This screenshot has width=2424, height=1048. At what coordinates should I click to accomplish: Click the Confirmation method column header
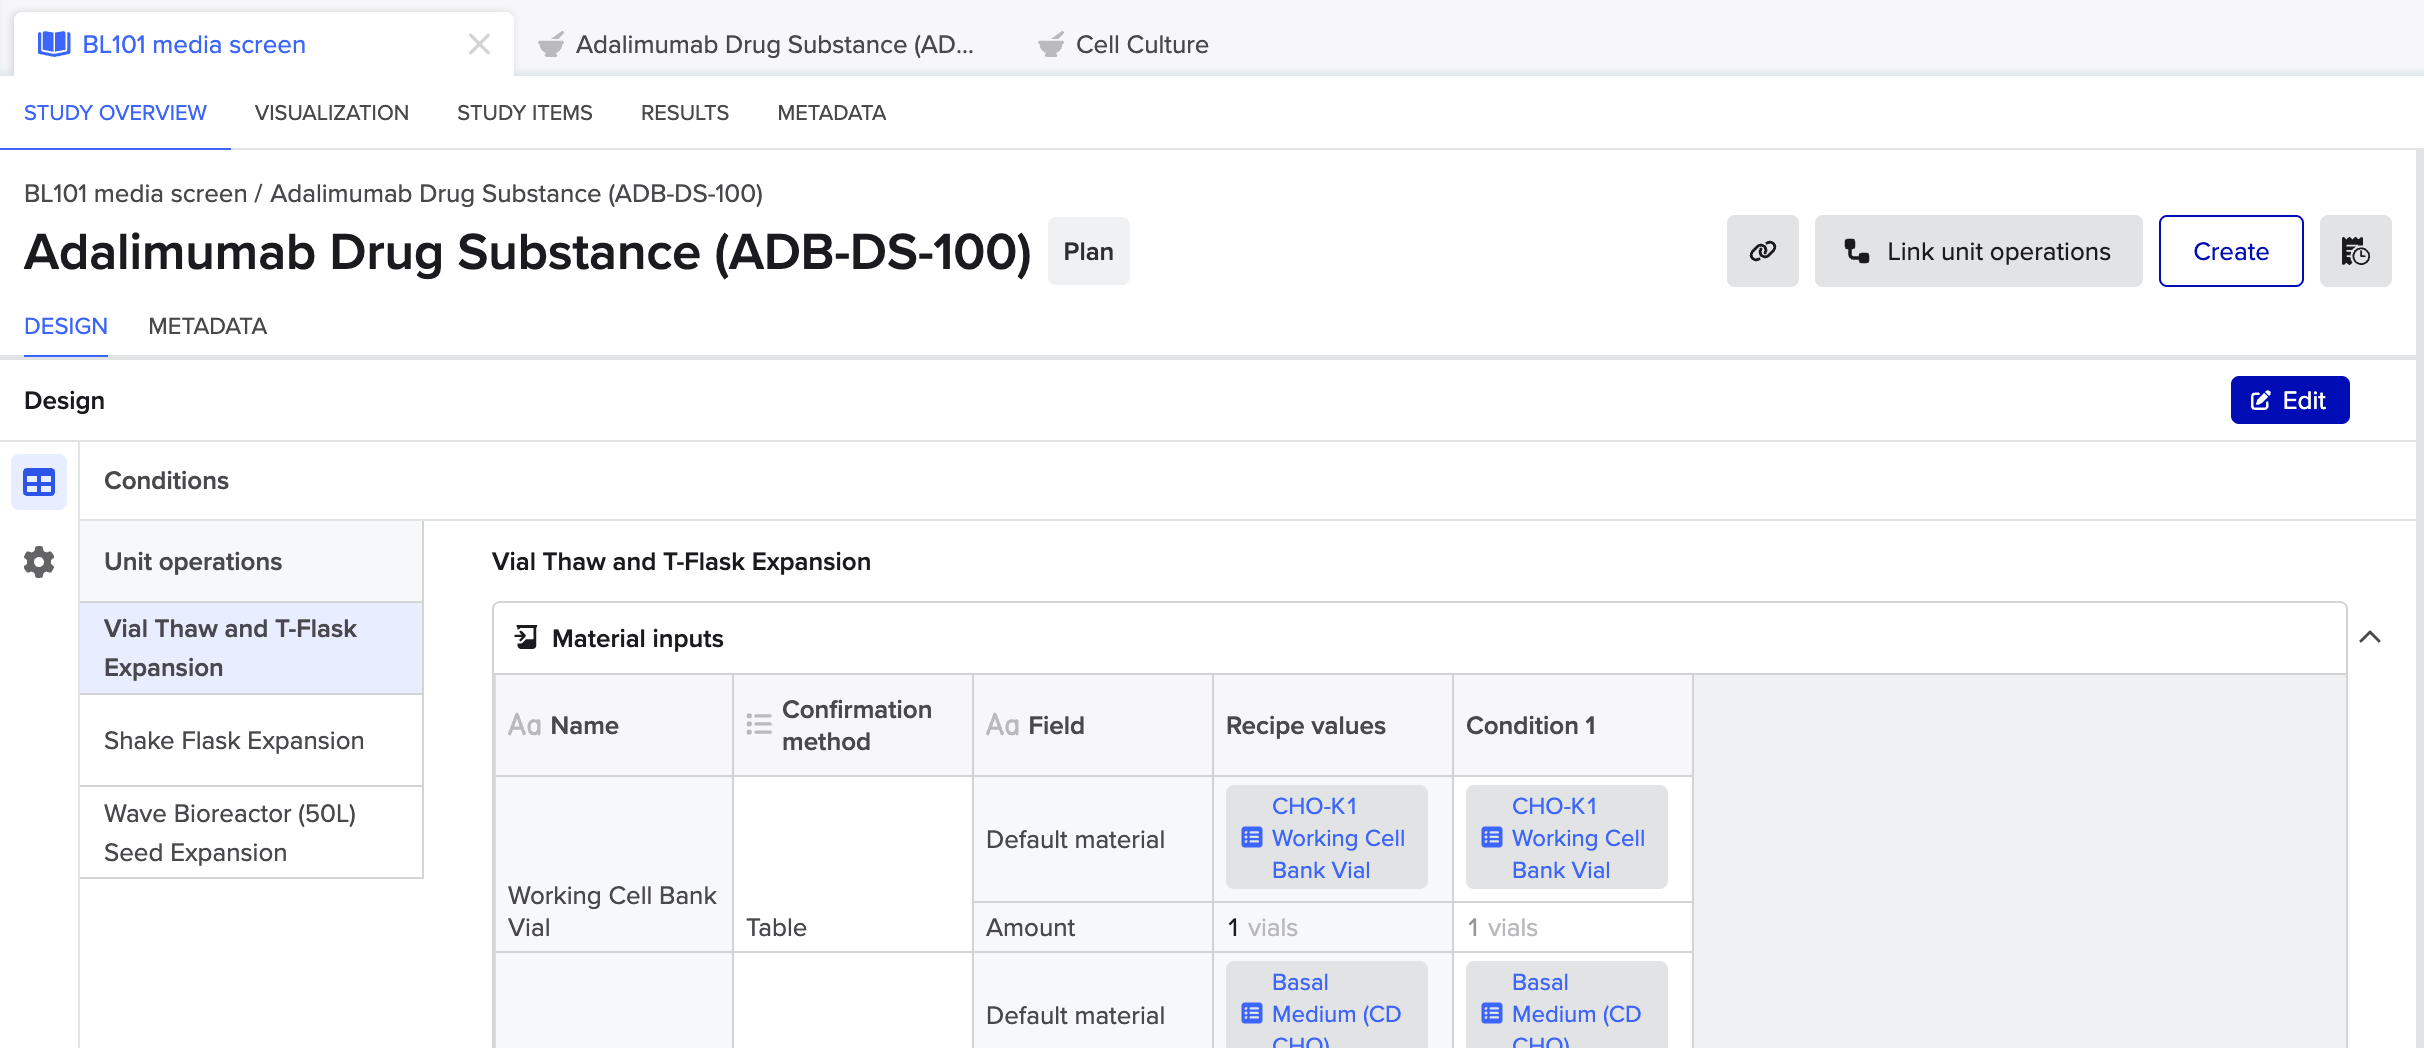(x=852, y=725)
